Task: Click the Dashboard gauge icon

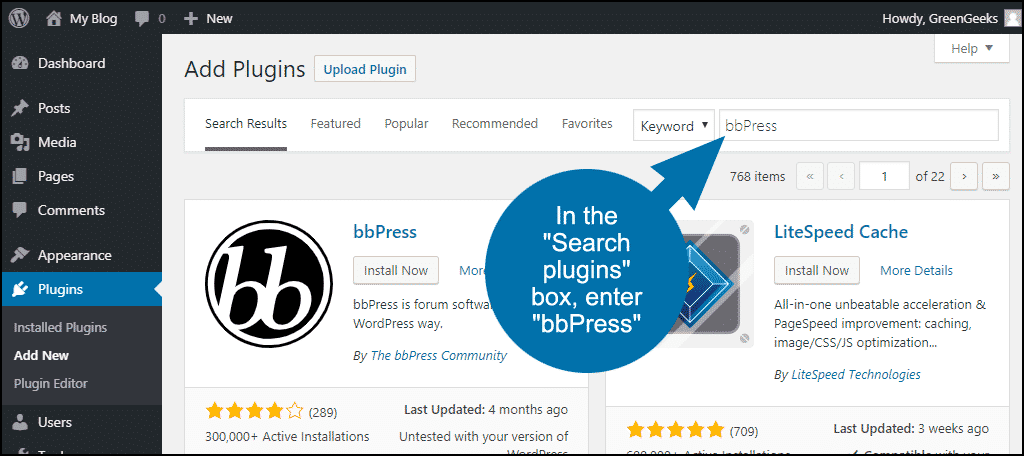Action: pyautogui.click(x=20, y=63)
